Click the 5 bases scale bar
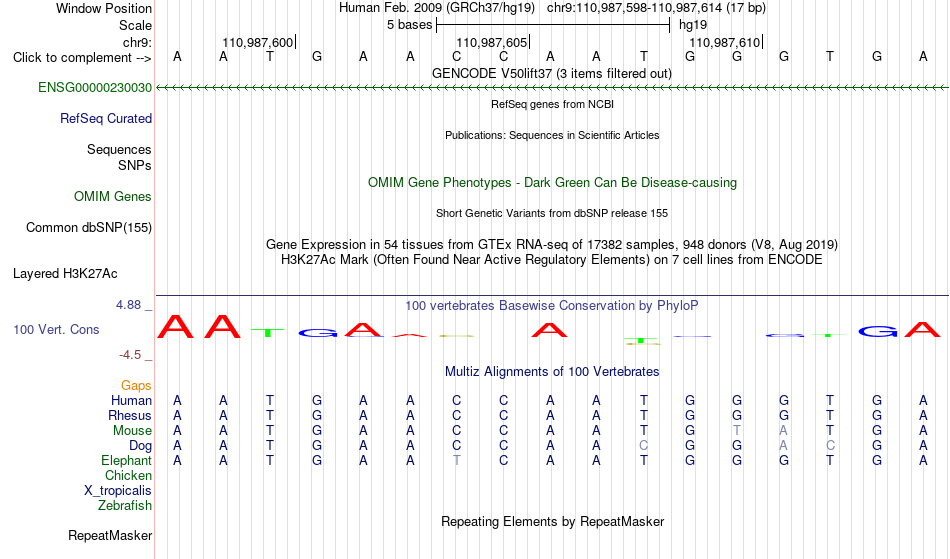This screenshot has height=559, width=950. click(553, 25)
